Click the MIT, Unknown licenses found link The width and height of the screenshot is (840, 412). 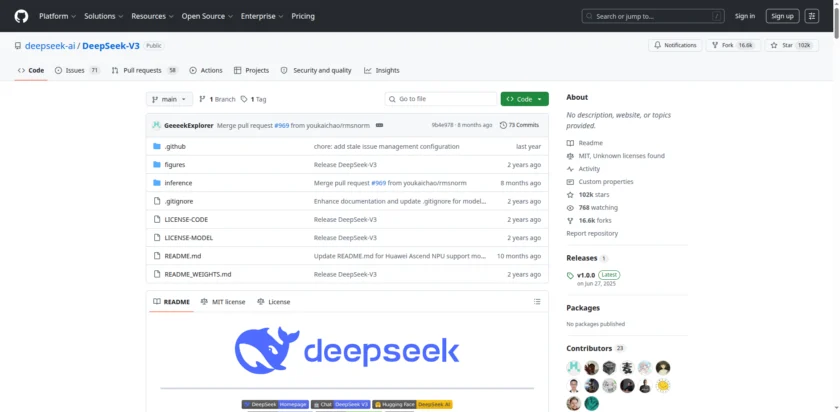[x=621, y=156]
